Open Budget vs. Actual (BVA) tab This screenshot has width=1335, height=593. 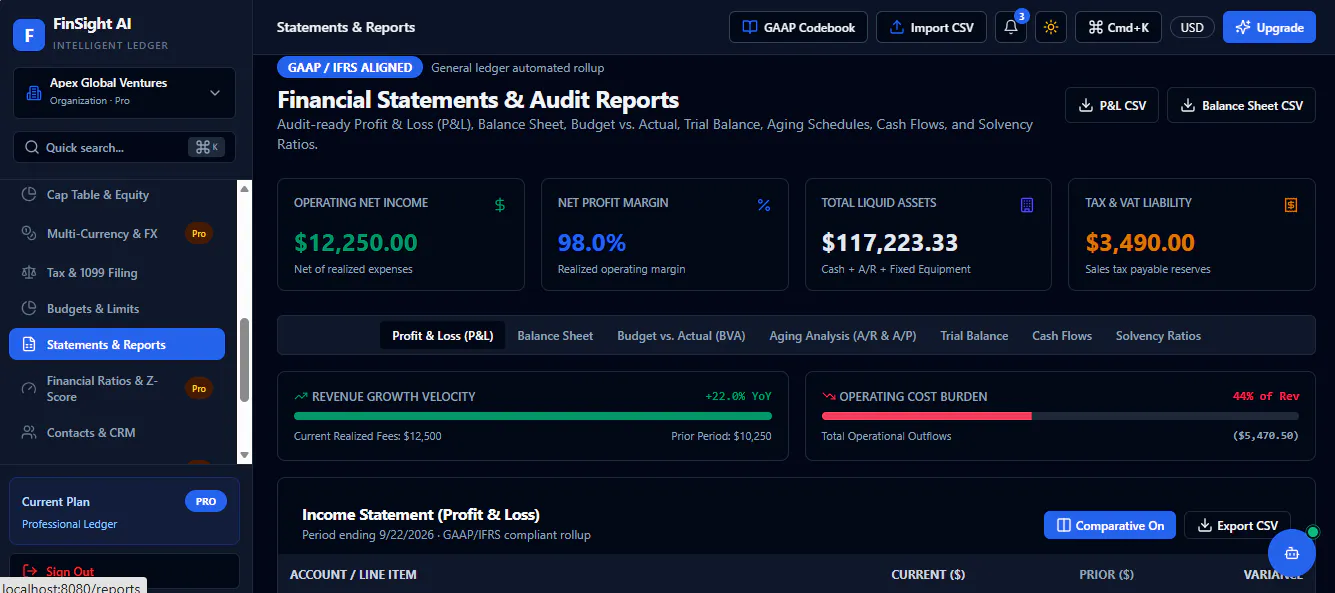tap(681, 336)
